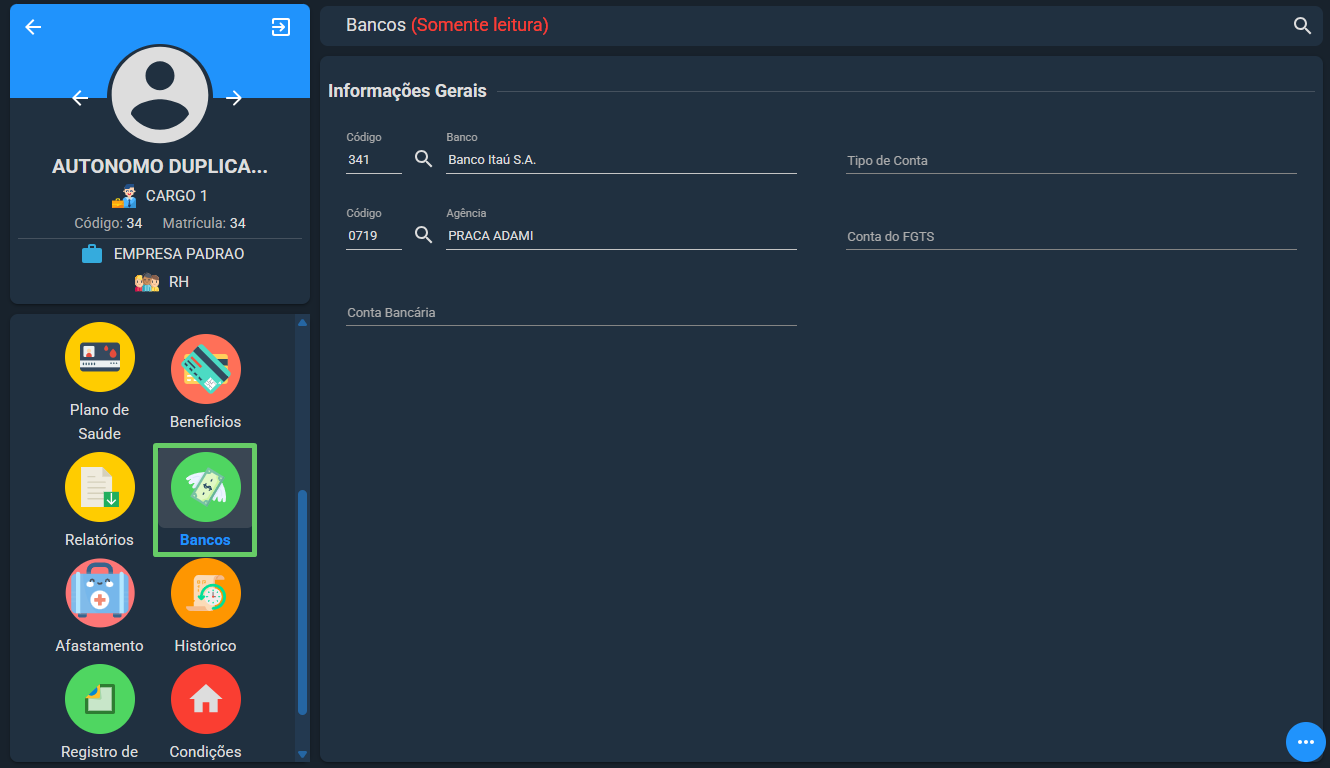The image size is (1330, 768).
Task: Go to previous employee arrow
Action: click(x=81, y=98)
